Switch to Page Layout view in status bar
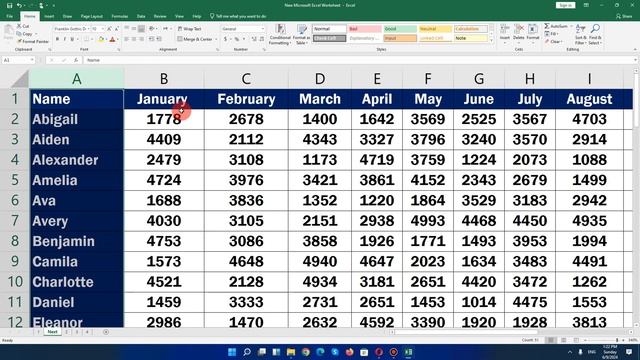The width and height of the screenshot is (640, 360). pos(564,340)
